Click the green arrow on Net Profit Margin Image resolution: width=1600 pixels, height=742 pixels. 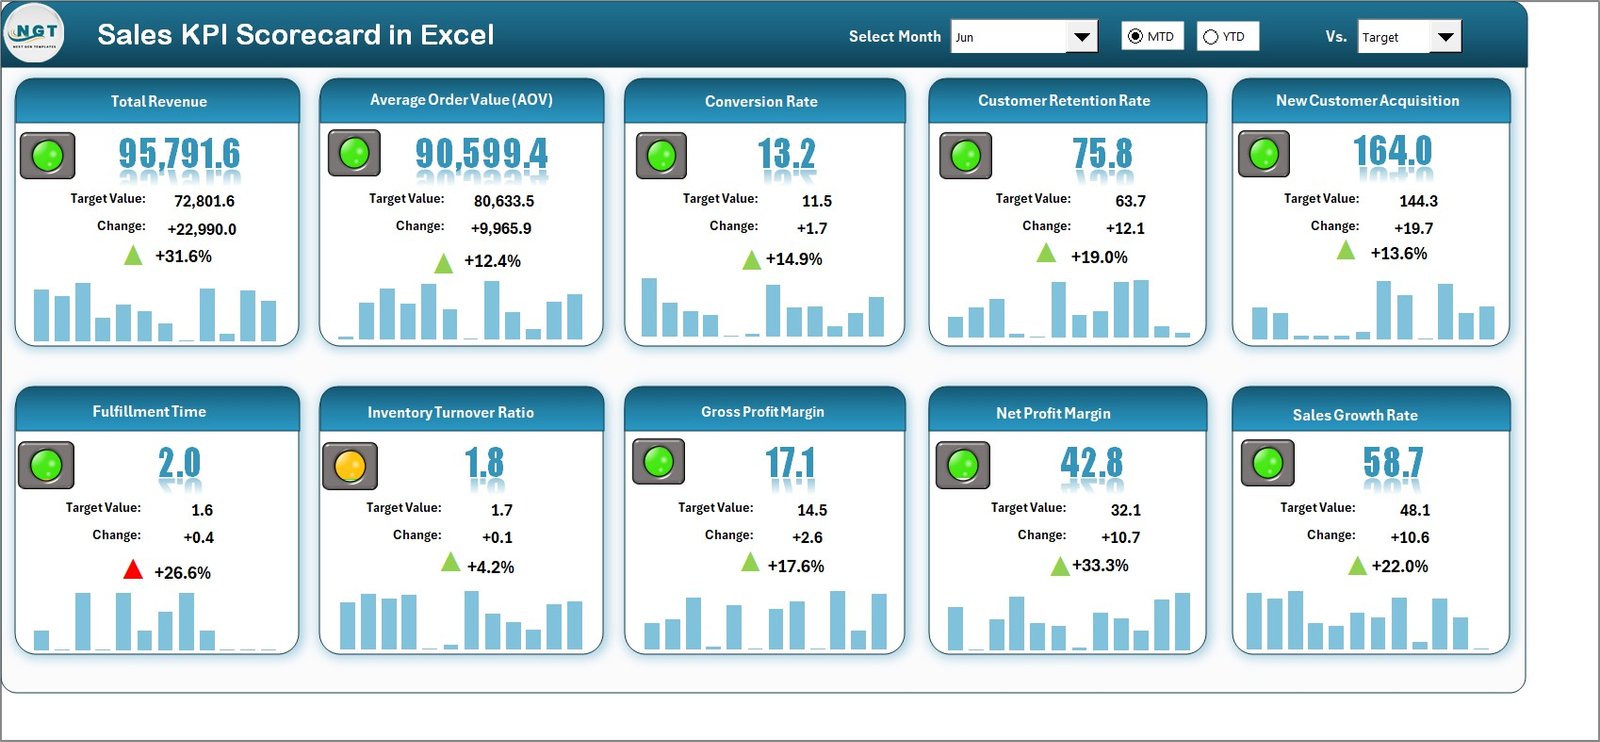pos(1060,567)
